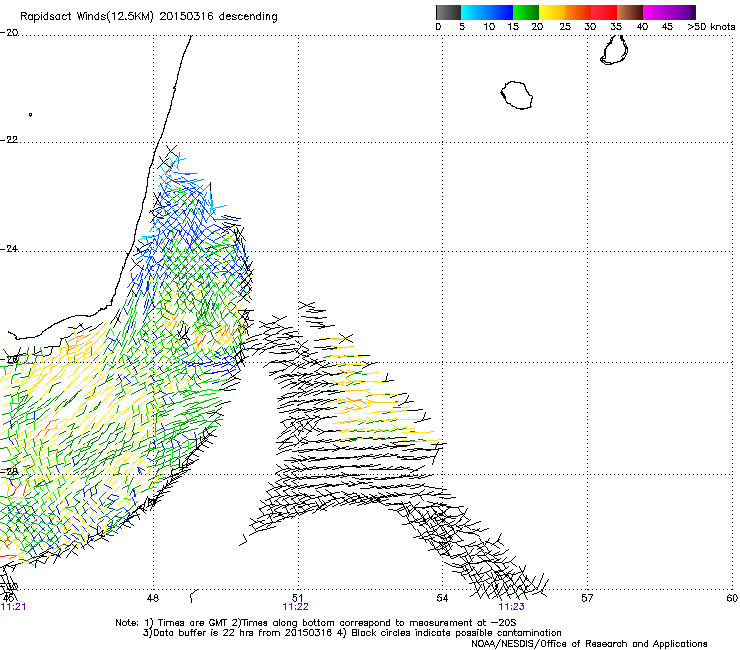This screenshot has width=740, height=650.
Task: Click the longitude label '54'
Action: click(442, 598)
